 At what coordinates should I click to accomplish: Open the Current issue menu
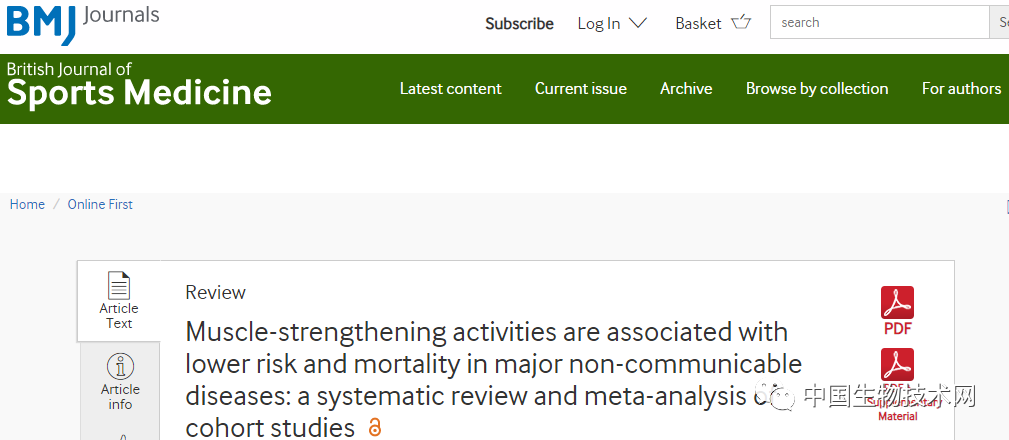point(580,89)
